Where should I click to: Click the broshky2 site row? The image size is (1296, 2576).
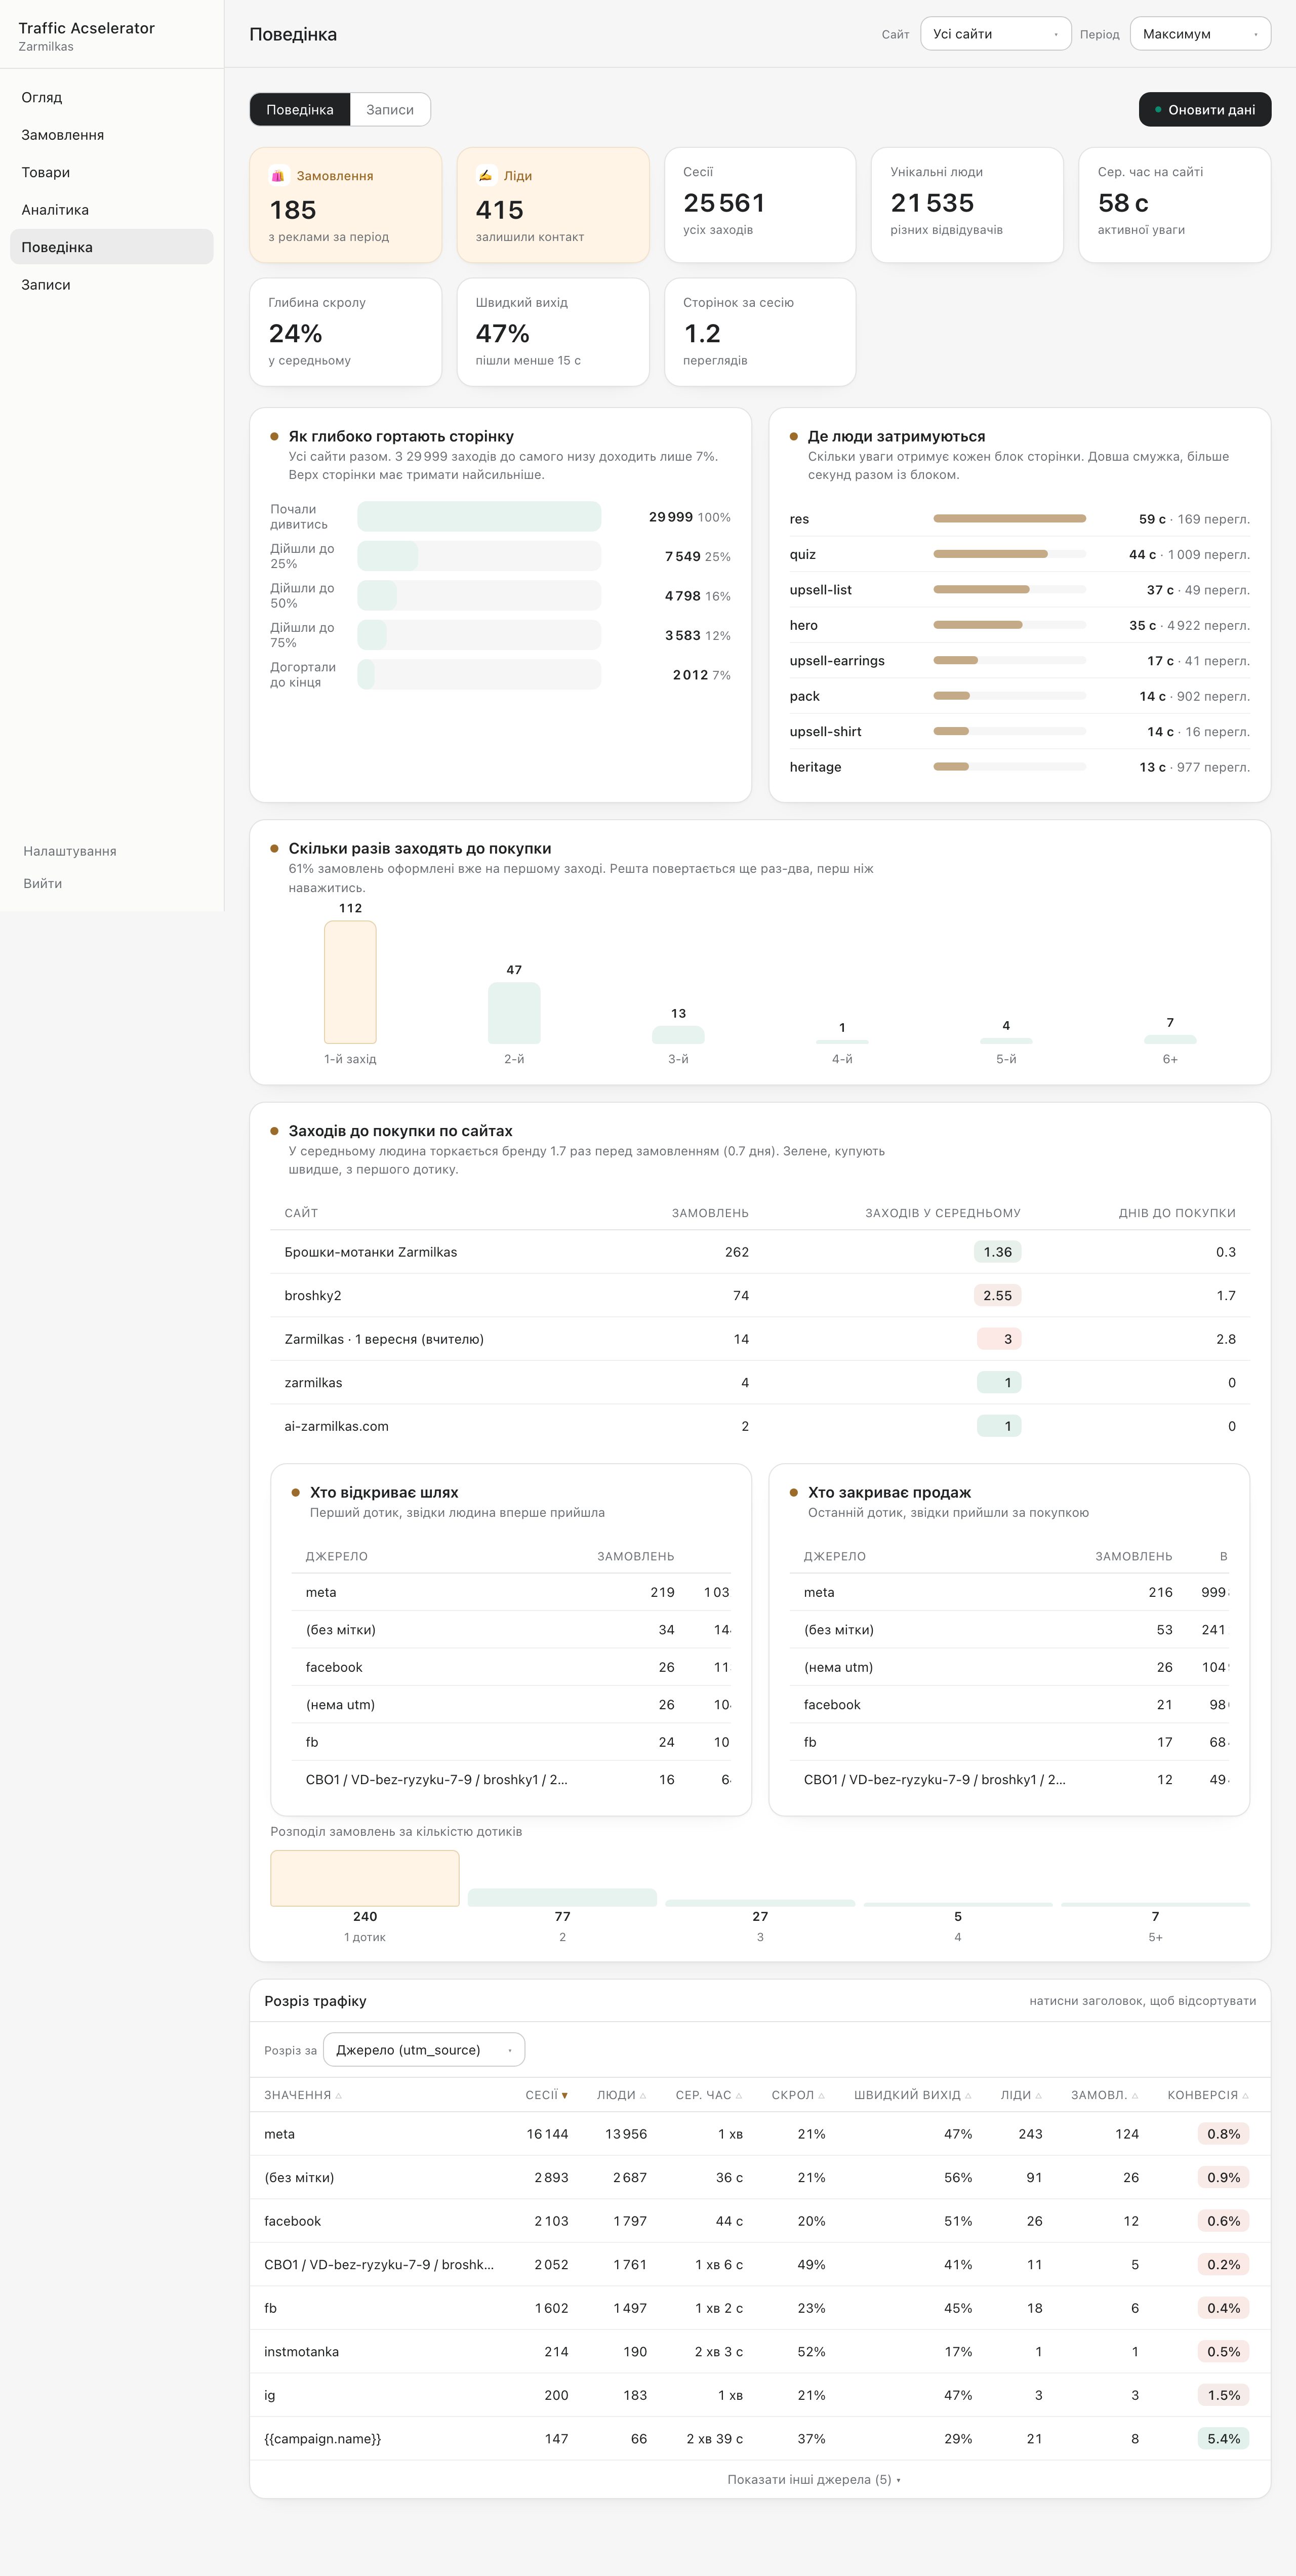pos(760,1296)
